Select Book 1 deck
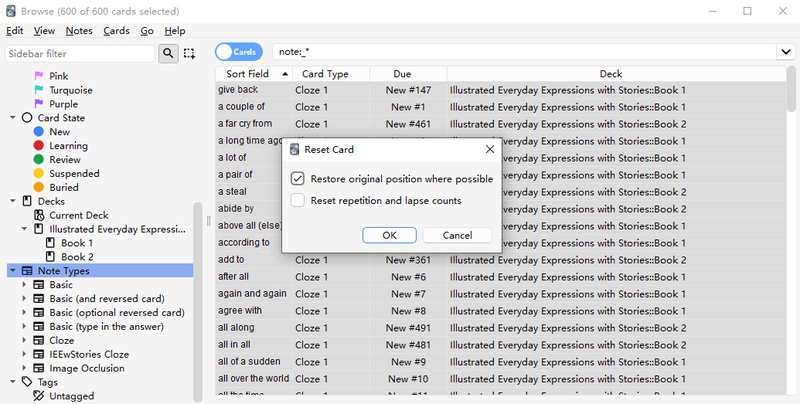The height and width of the screenshot is (404, 800). coord(77,243)
